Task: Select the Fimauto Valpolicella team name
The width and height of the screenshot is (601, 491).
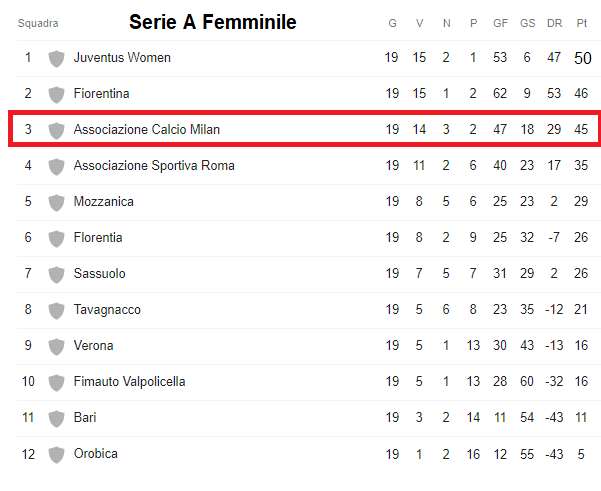Action: [x=129, y=382]
